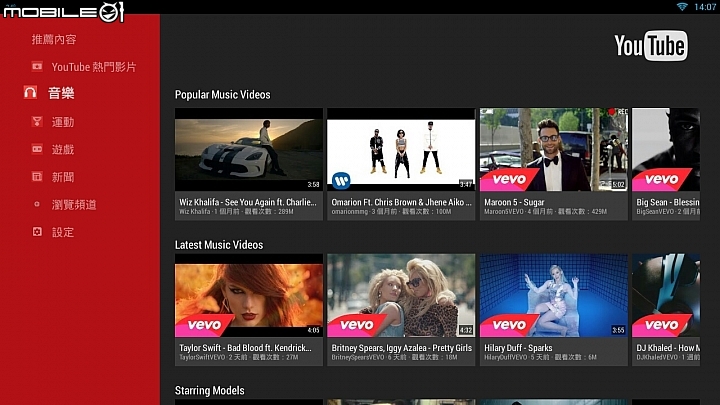Click BritneySpearsVEVO channel info line
The image size is (720, 405).
click(394, 357)
